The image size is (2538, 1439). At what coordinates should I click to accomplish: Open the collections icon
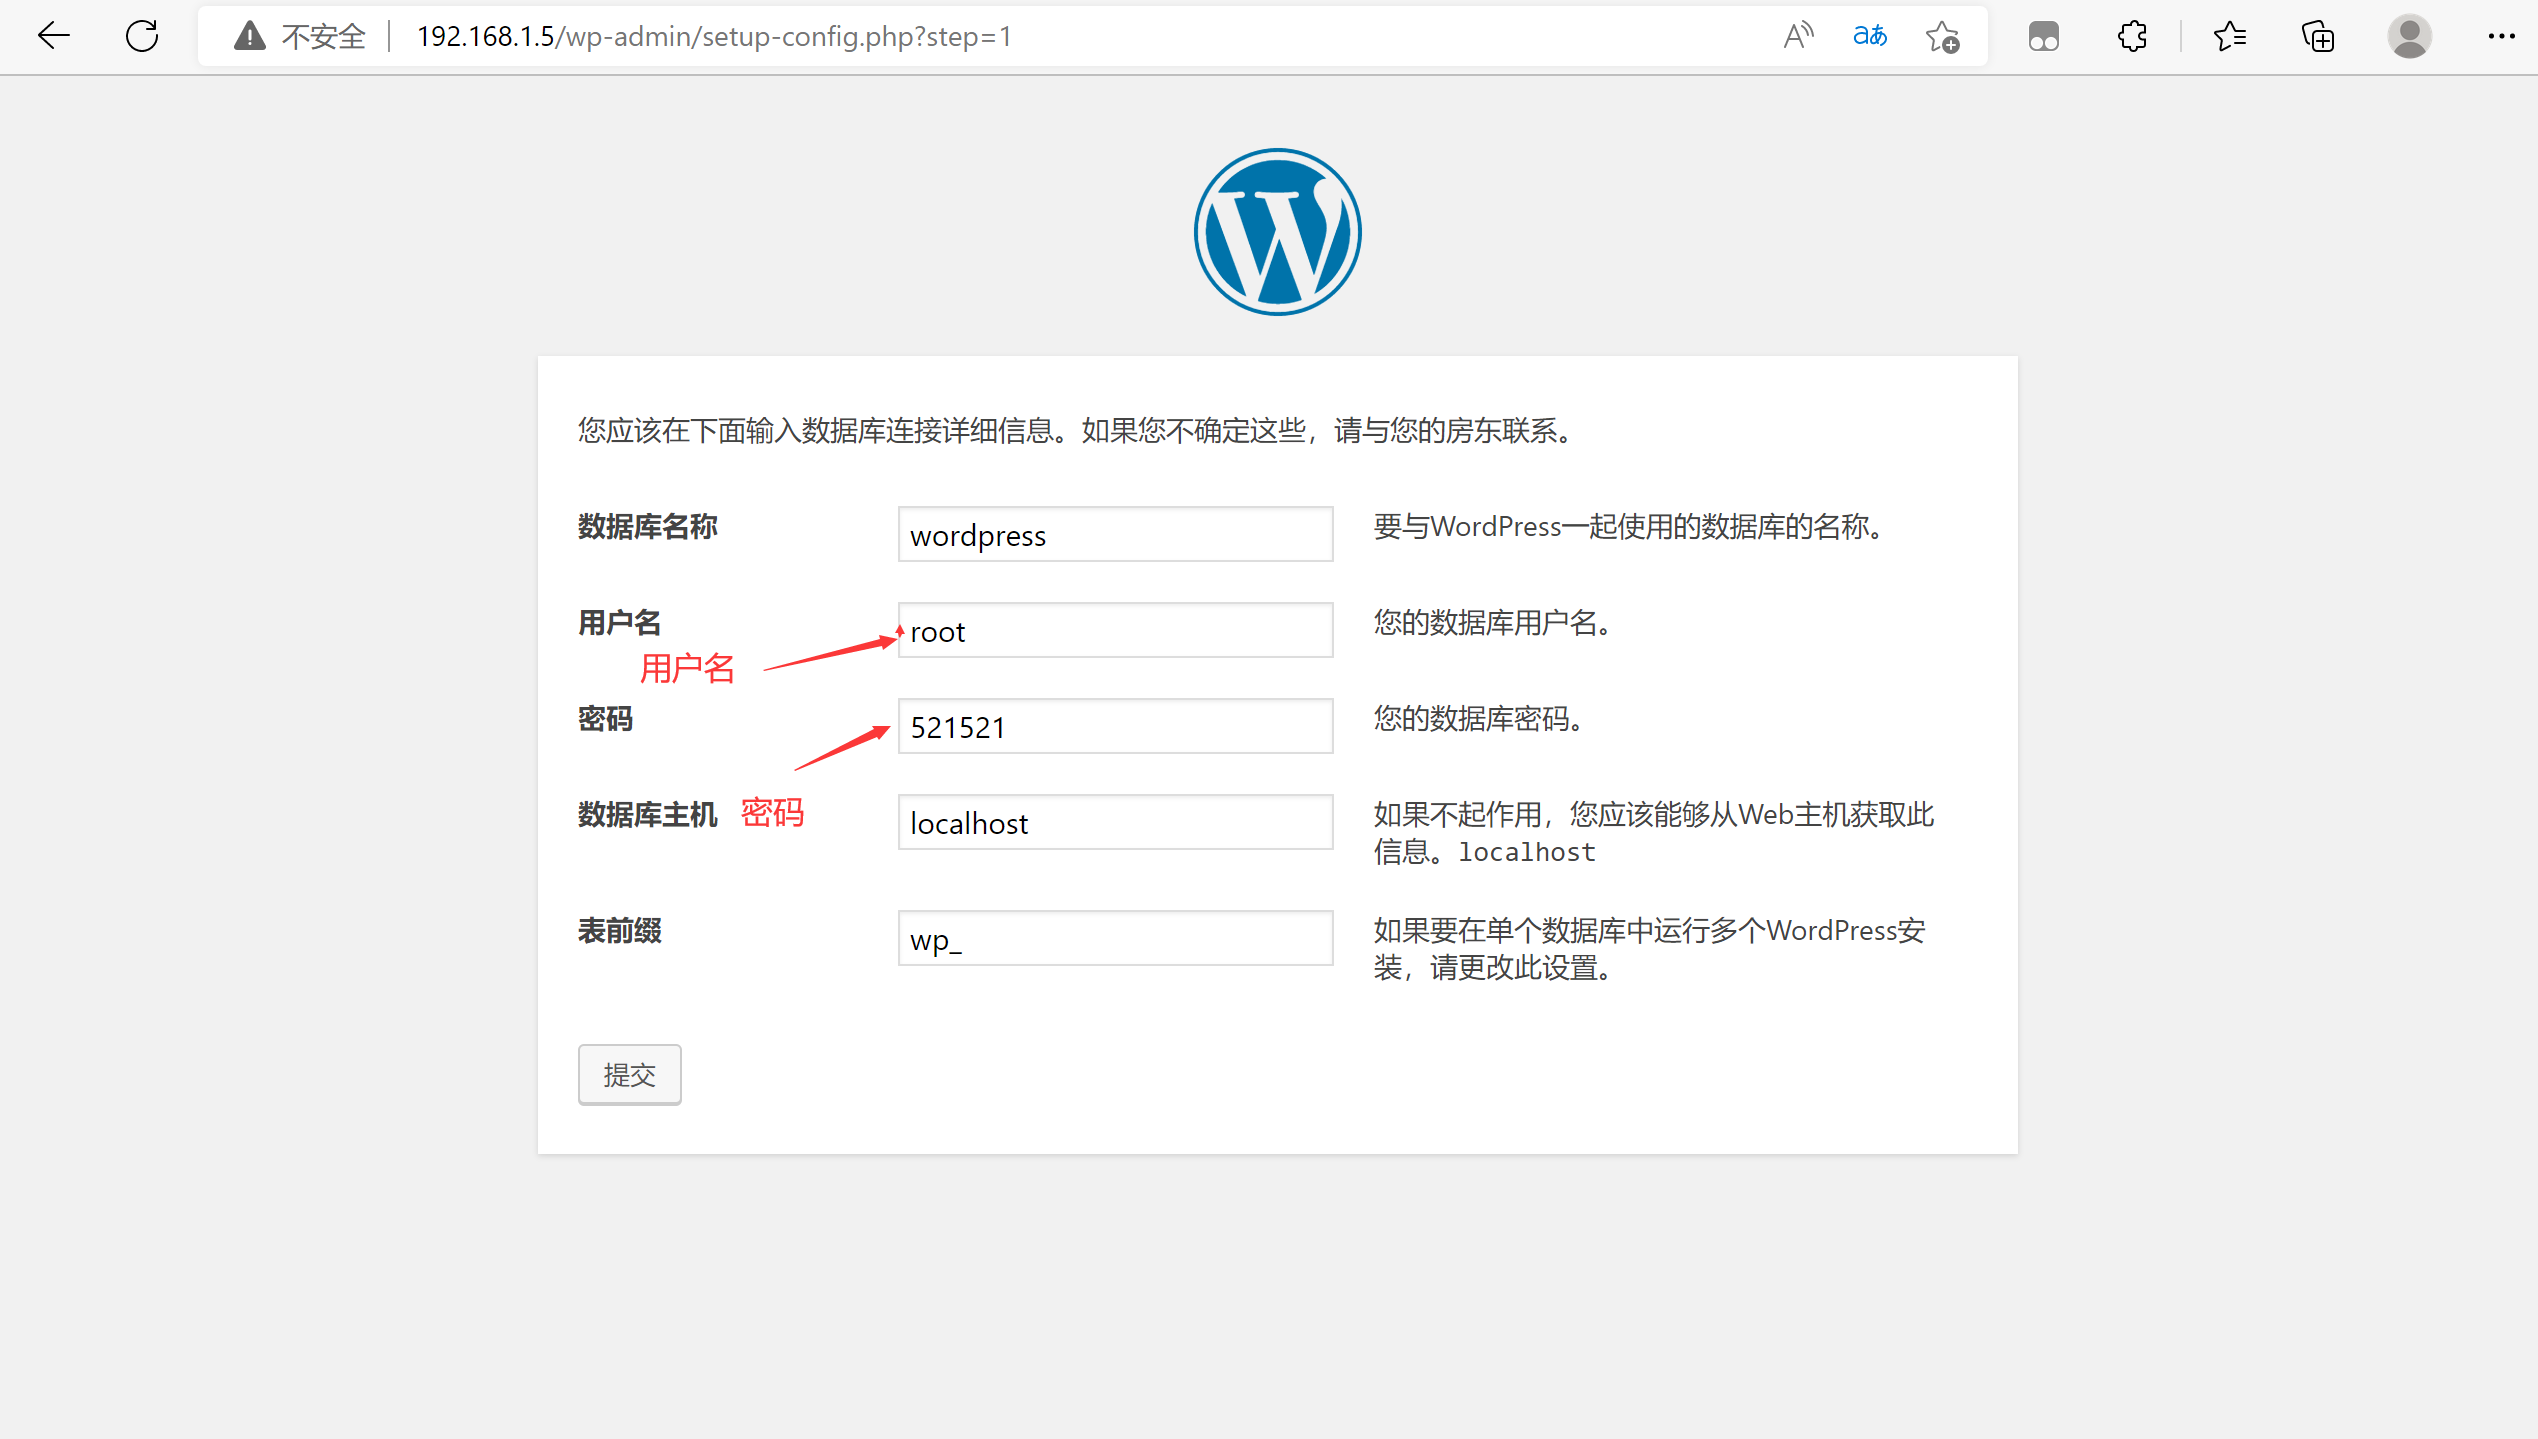(2317, 36)
